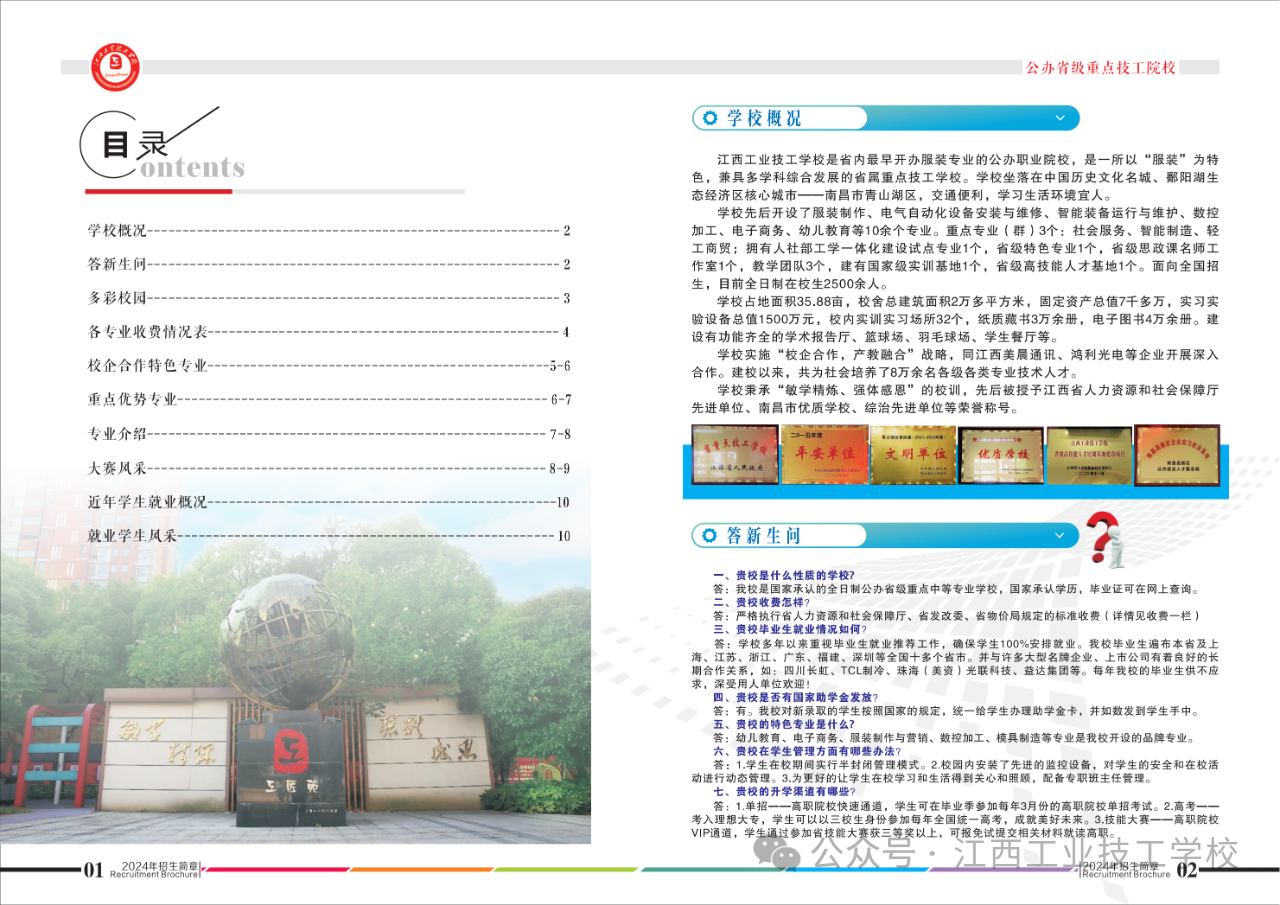
Task: Click the 优质学校 award plaque
Action: 1001,454
